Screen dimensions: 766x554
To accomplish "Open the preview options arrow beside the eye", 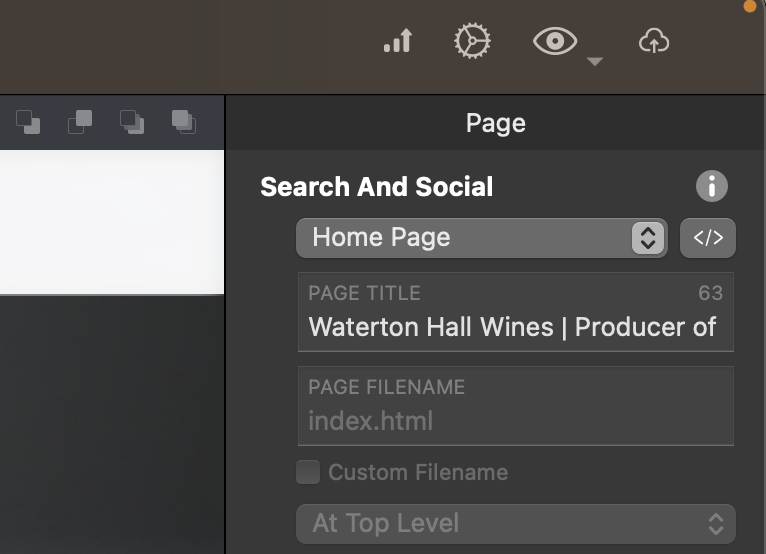I will [595, 62].
